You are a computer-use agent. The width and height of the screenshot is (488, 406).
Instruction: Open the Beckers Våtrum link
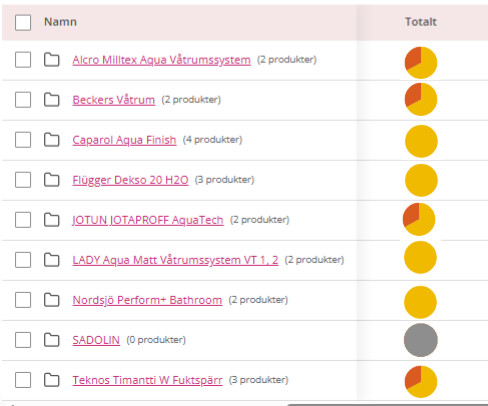114,100
